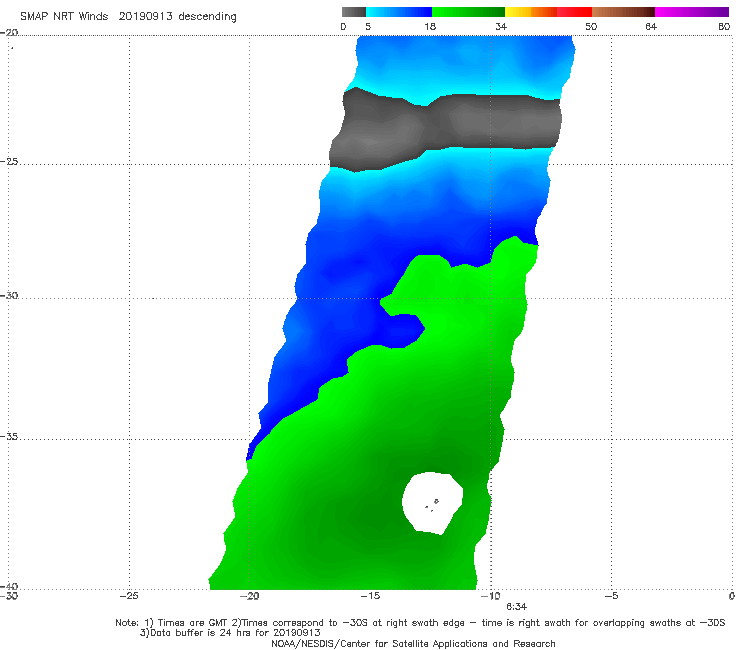Click the note 'Data buffer is 24 hrs for 20190913'
The image size is (740, 650).
point(230,633)
